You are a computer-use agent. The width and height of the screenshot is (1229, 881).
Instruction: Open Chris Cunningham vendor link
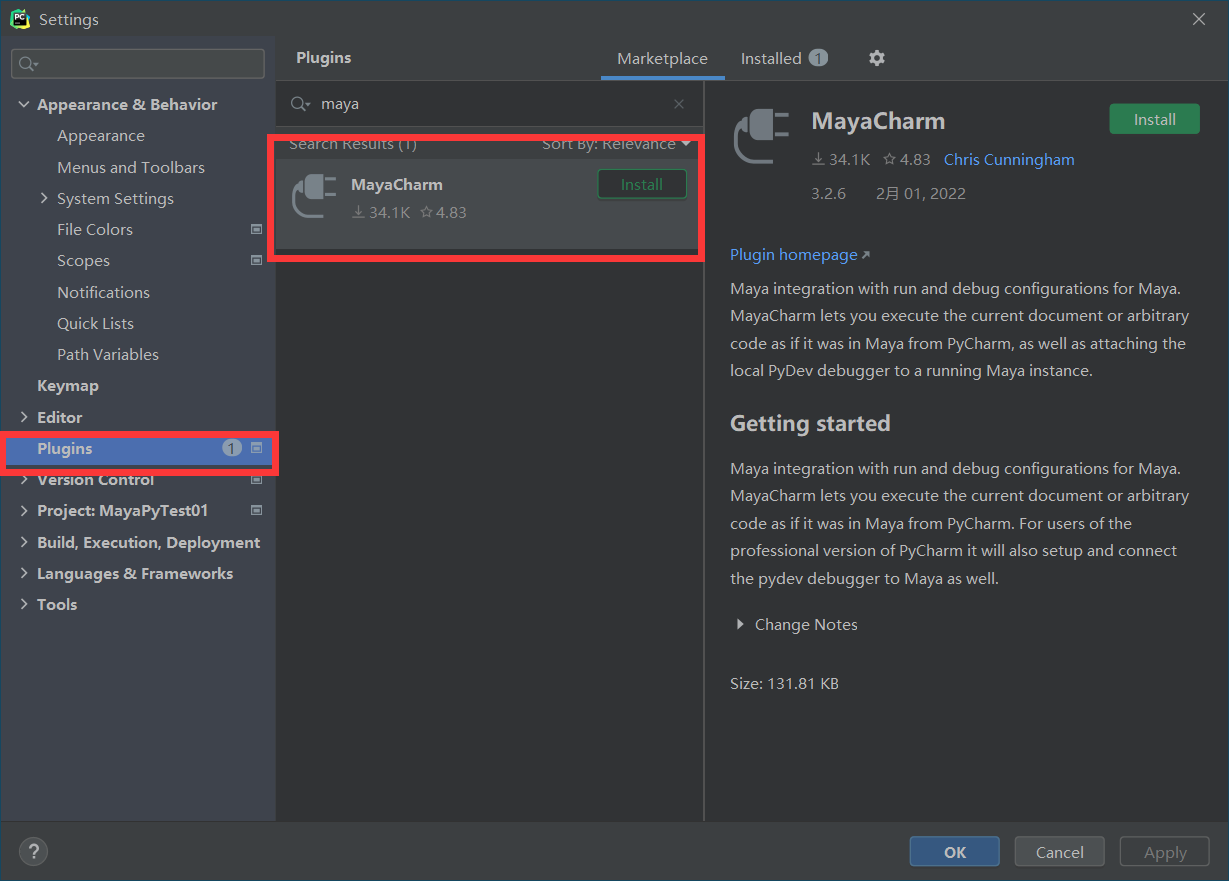[x=1009, y=159]
